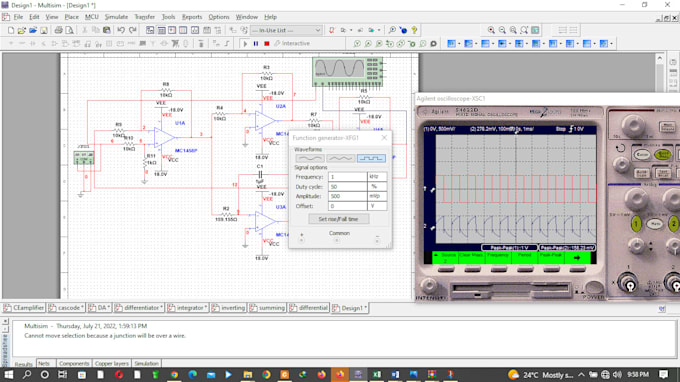The width and height of the screenshot is (680, 382).
Task: Click the oscilloscope horizontal time/div knob
Action: [x=633, y=125]
